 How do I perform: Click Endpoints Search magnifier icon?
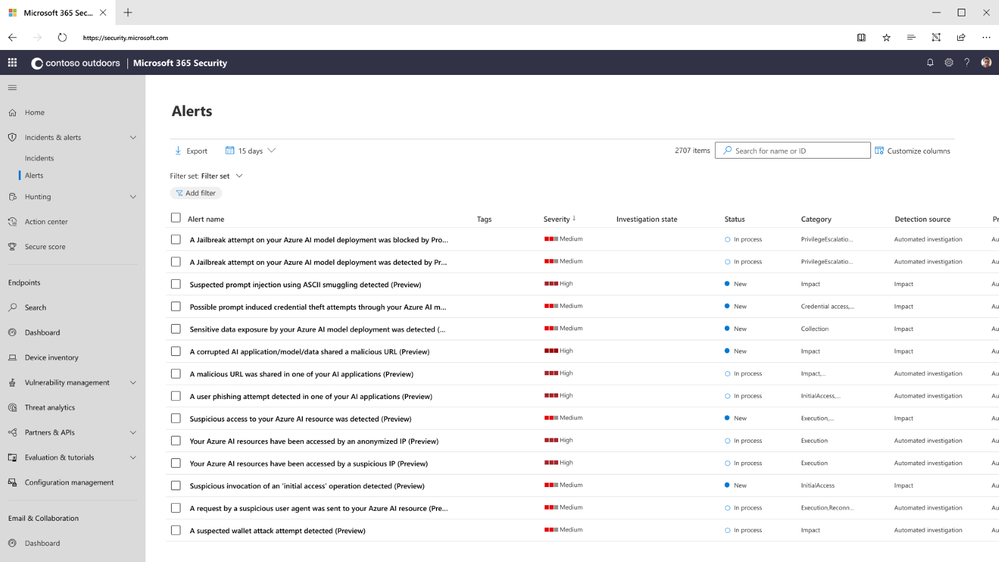click(x=12, y=307)
